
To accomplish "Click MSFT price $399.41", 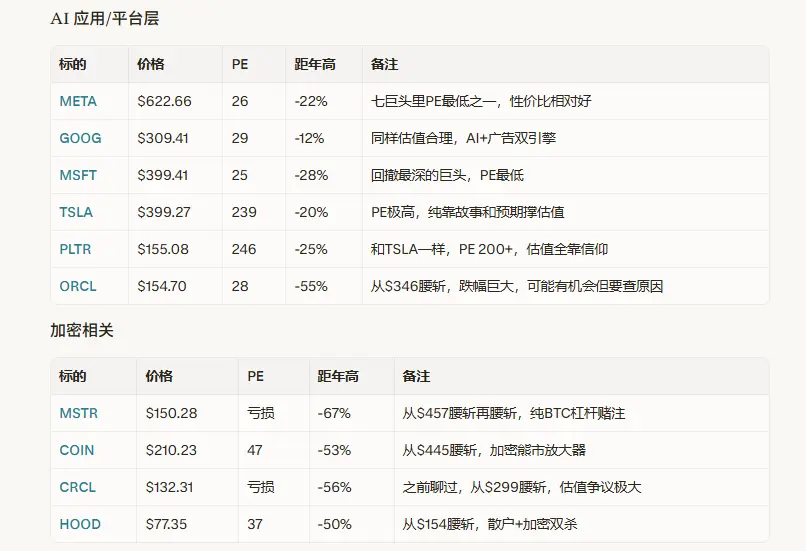I will point(163,175).
